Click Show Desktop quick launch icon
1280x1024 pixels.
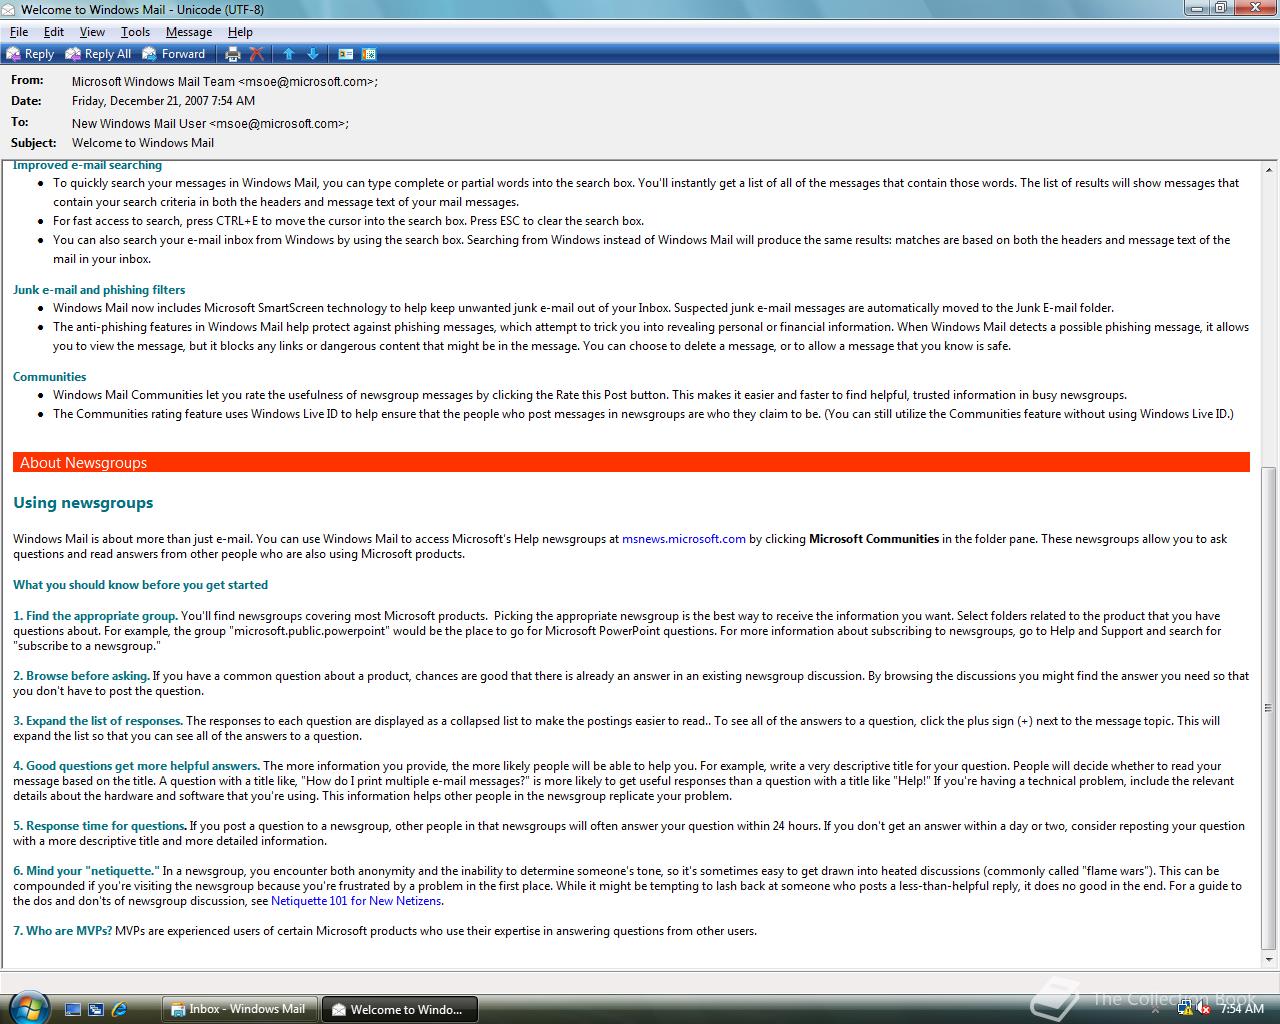[x=73, y=1009]
